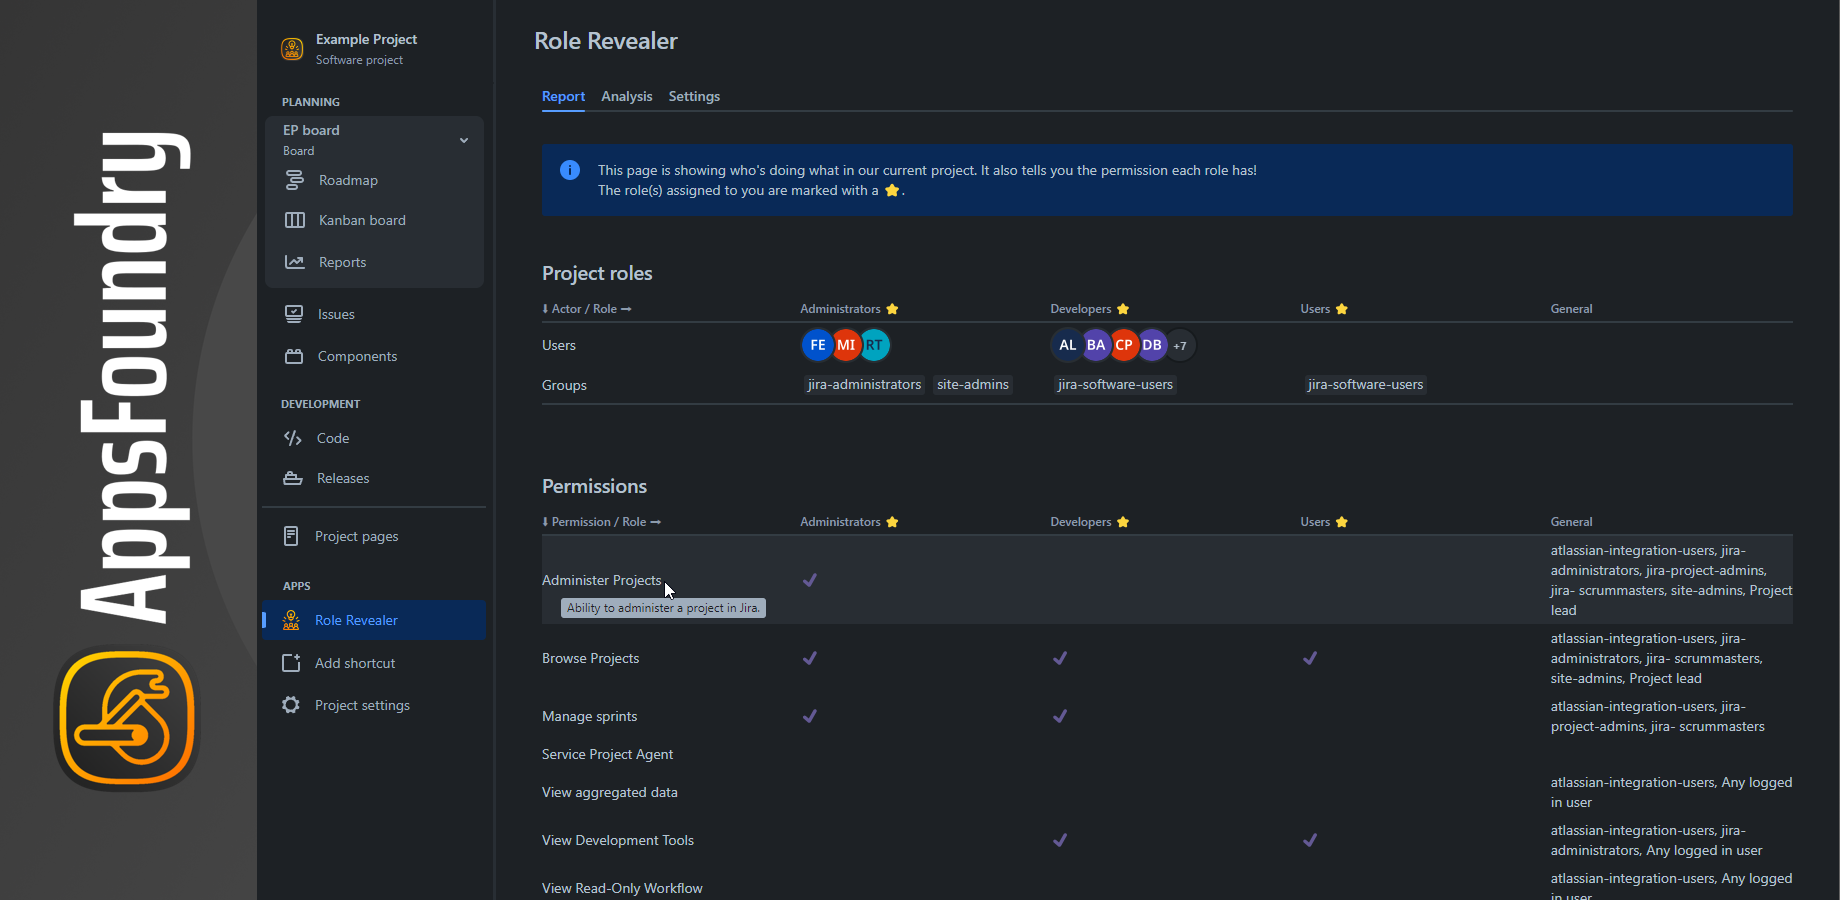This screenshot has height=900, width=1840.
Task: Open Roadmap via its sidebar icon
Action: pyautogui.click(x=294, y=180)
